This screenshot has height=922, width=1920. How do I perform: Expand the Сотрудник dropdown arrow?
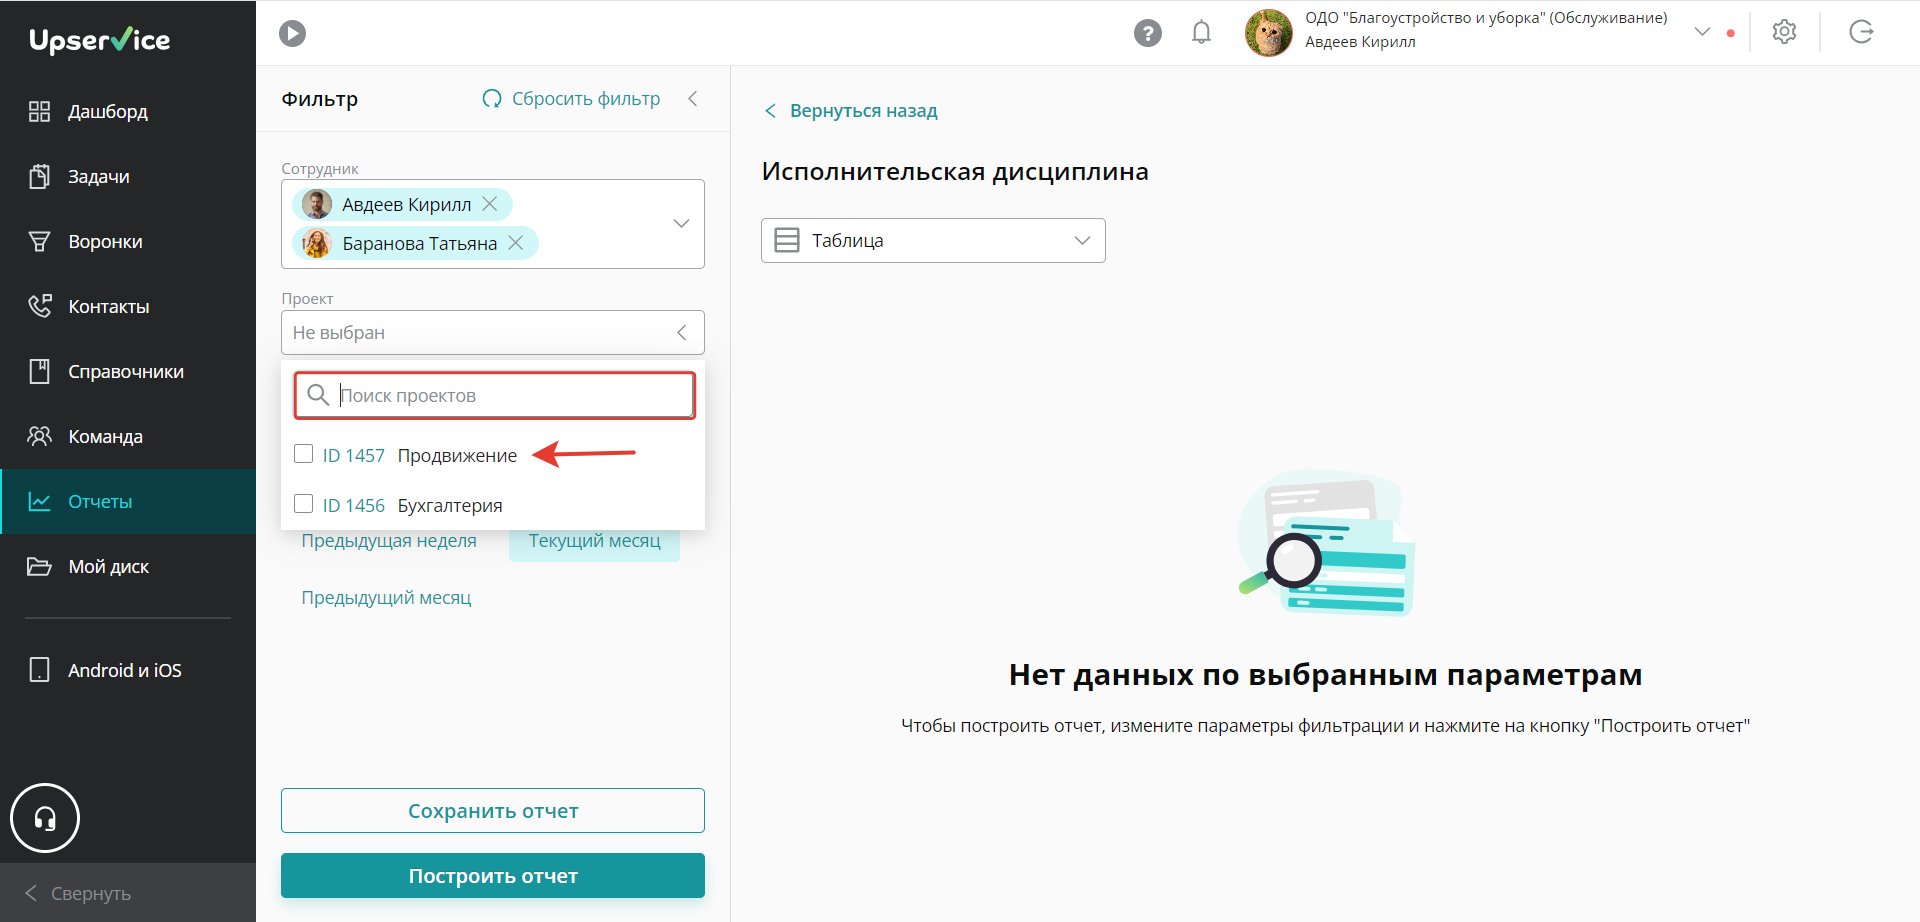point(681,223)
